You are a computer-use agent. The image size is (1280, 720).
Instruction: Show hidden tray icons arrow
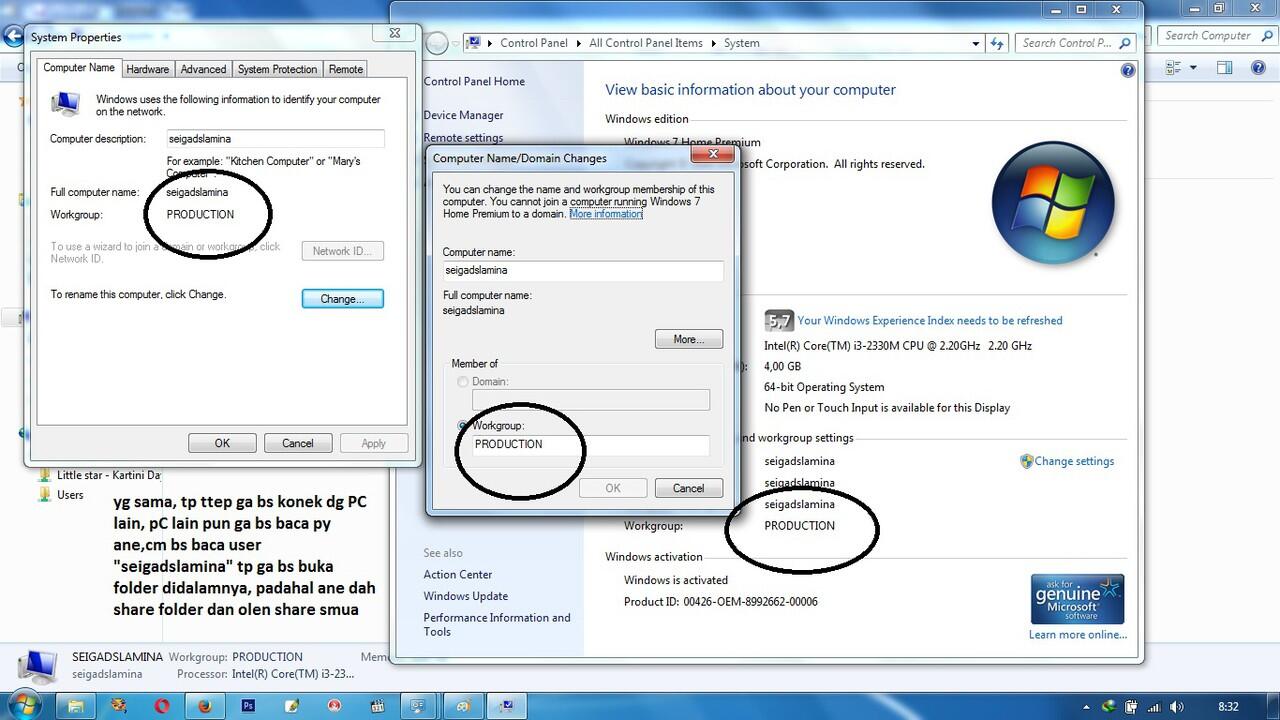pyautogui.click(x=1086, y=707)
